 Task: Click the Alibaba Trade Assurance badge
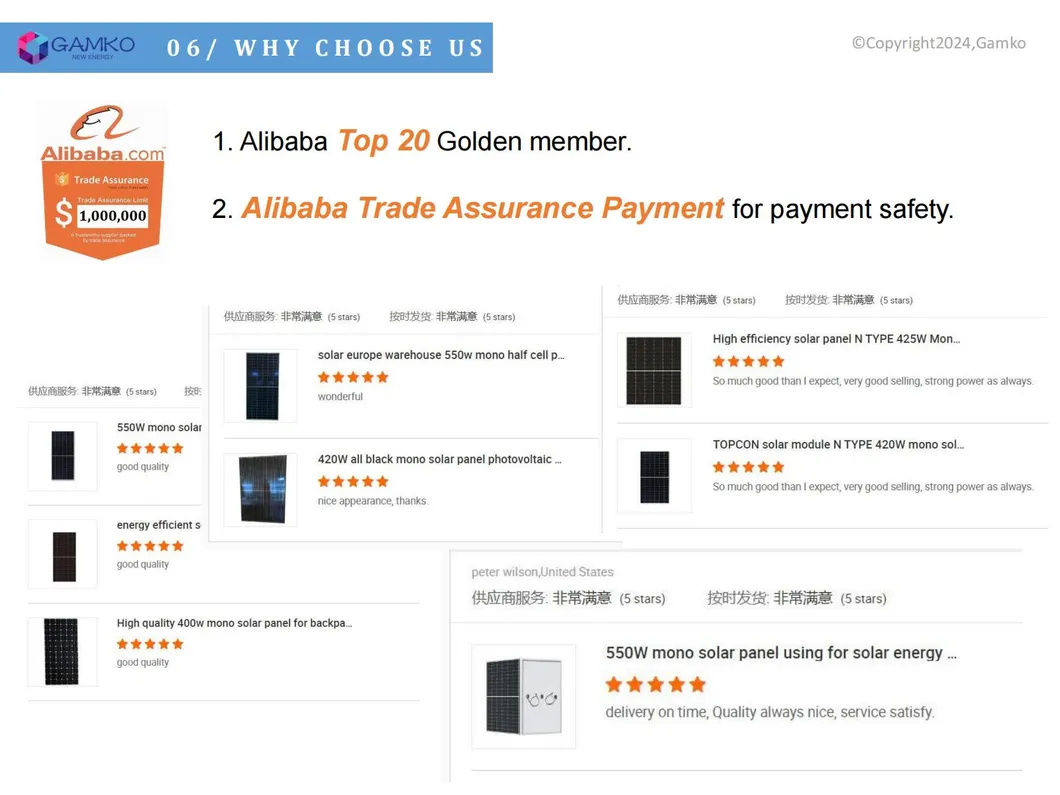101,182
